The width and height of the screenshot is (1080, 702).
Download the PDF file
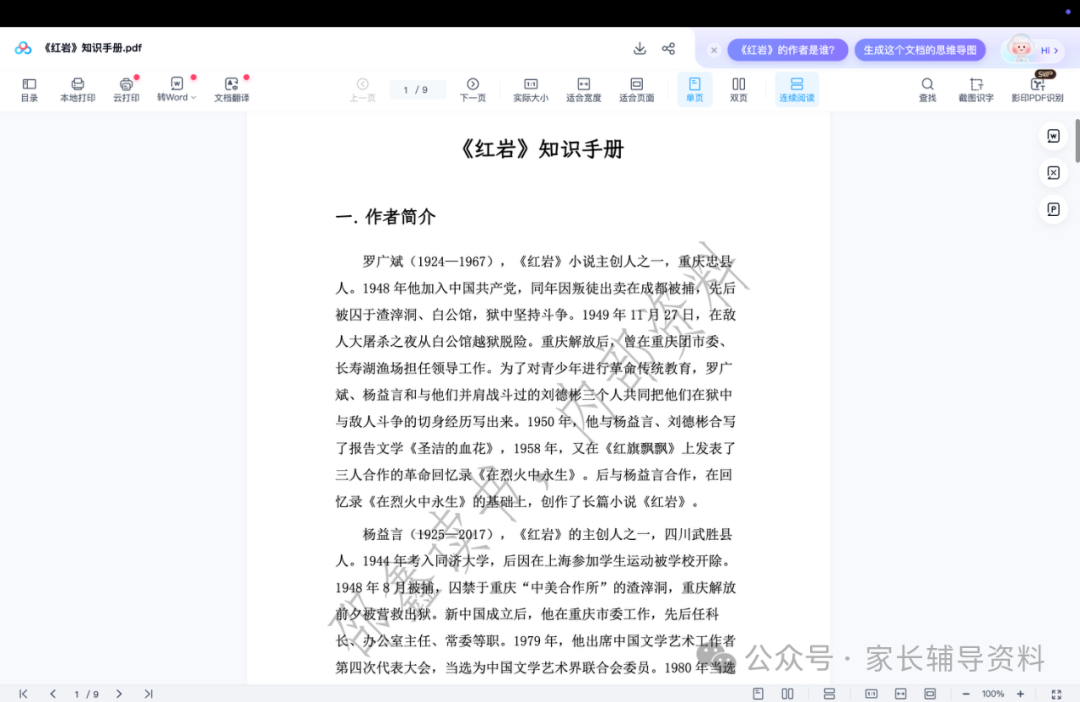[640, 48]
